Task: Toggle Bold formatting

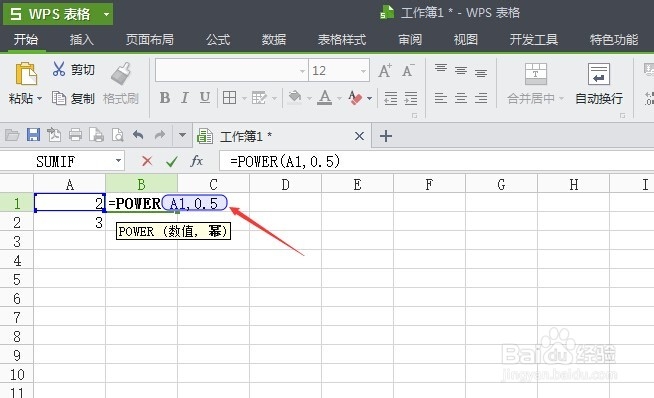Action: (165, 98)
